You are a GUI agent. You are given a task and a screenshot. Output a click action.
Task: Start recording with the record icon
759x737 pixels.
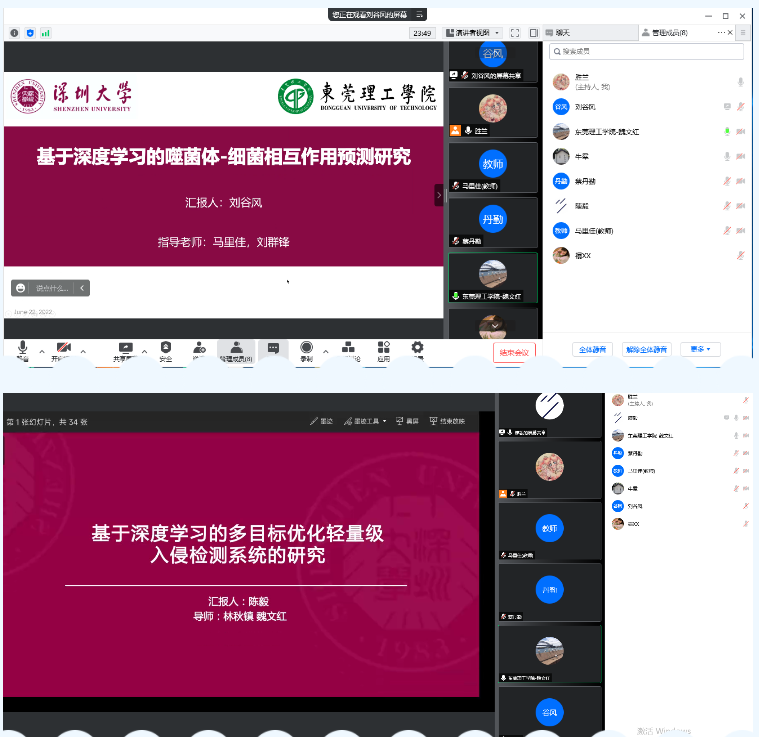tap(307, 350)
